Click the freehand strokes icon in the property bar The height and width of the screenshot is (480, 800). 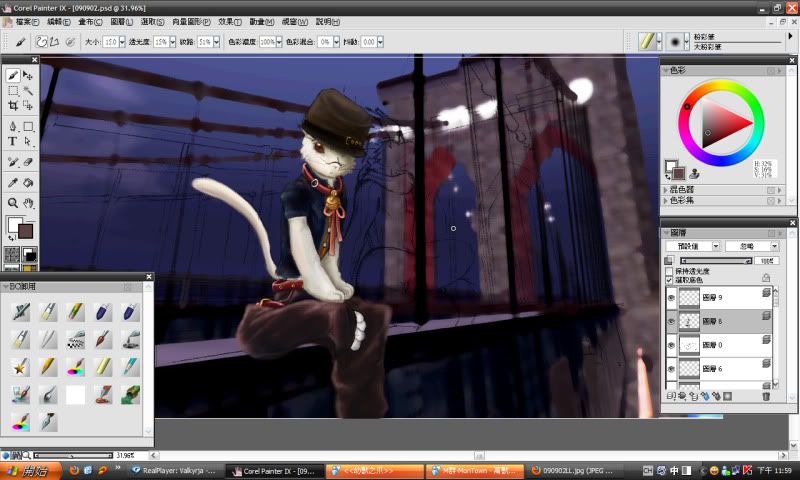point(41,42)
